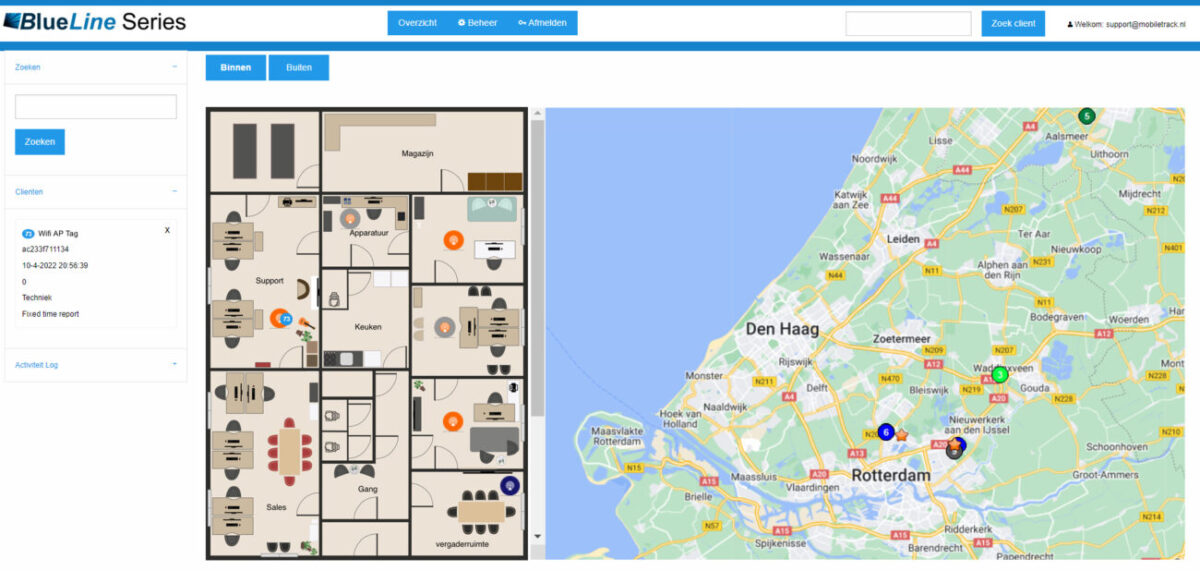This screenshot has width=1200, height=571.
Task: Click the orange star marker beside marker 6
Action: 901,435
